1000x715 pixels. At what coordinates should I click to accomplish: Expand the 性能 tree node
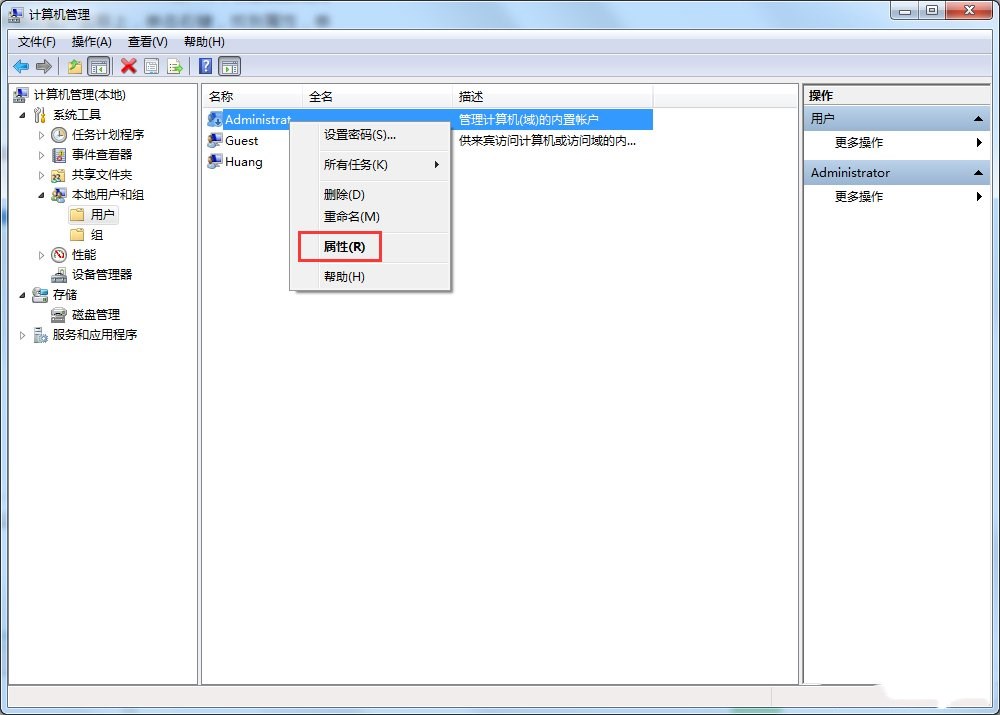41,255
